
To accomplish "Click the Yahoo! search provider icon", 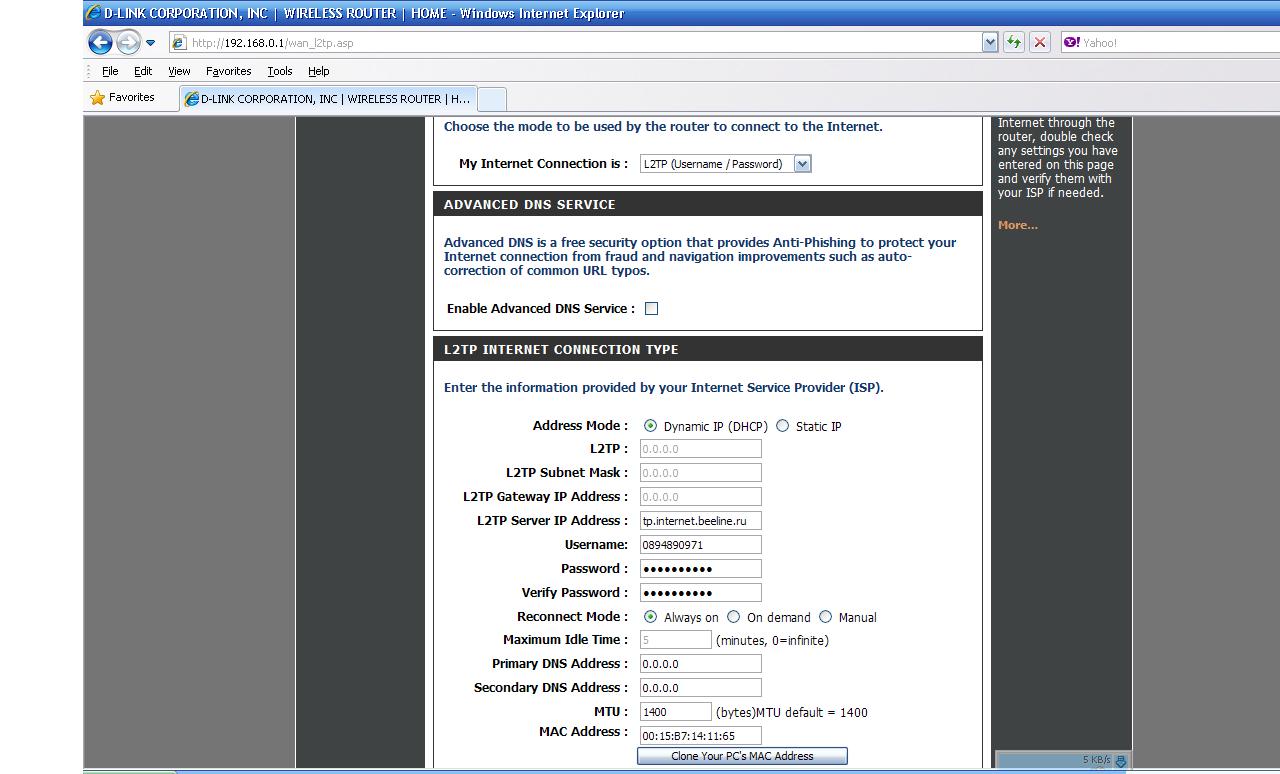I will tap(1071, 42).
